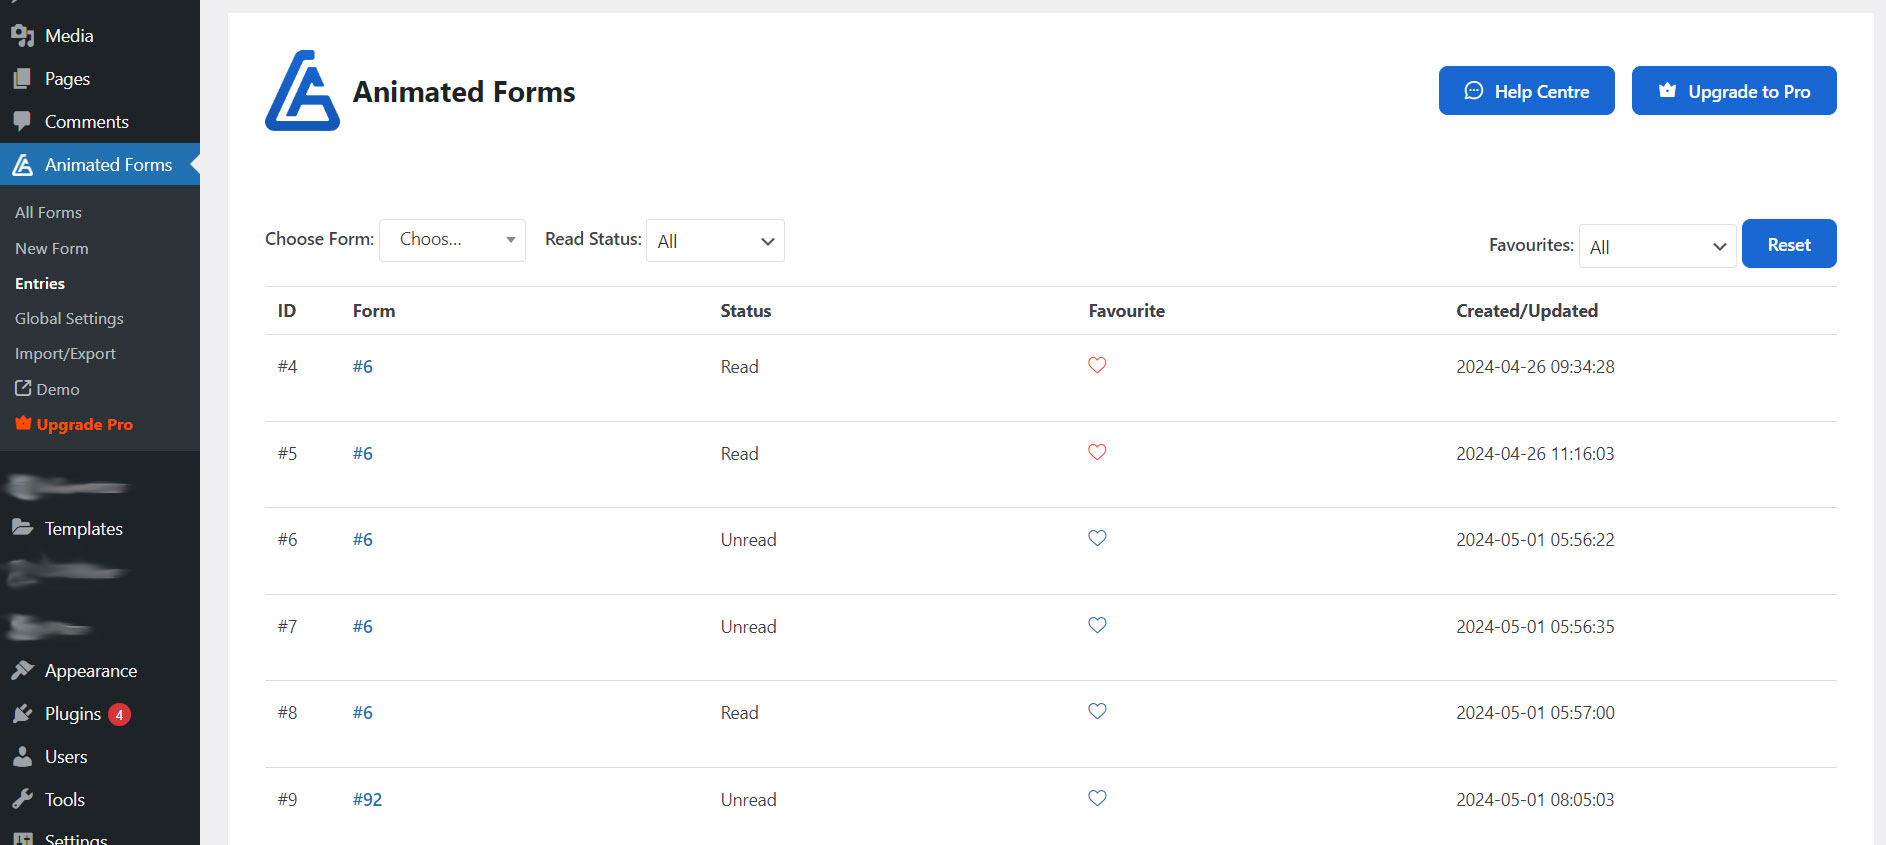Open form #92 link in entry #9 row
Viewport: 1886px width, 845px height.
(x=367, y=800)
